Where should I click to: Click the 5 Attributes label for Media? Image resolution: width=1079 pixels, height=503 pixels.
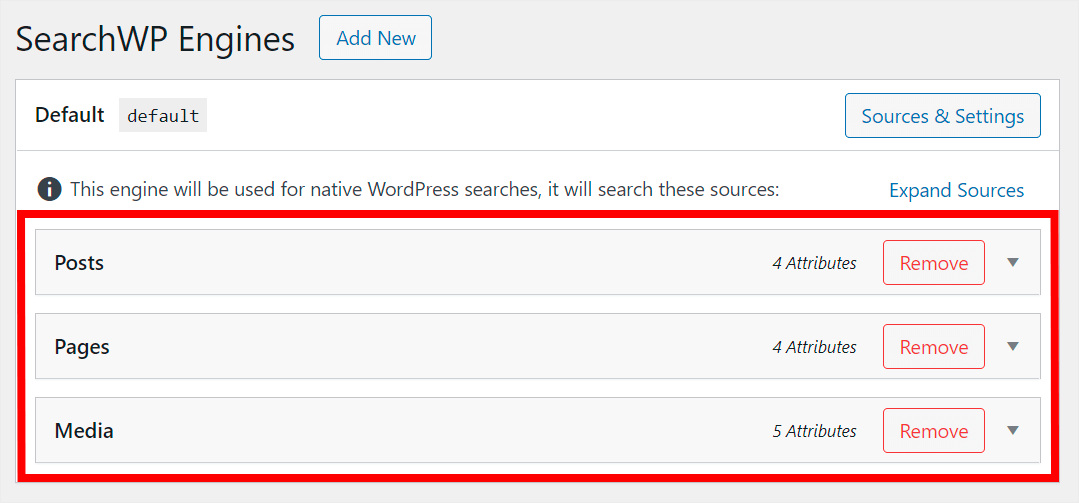814,431
